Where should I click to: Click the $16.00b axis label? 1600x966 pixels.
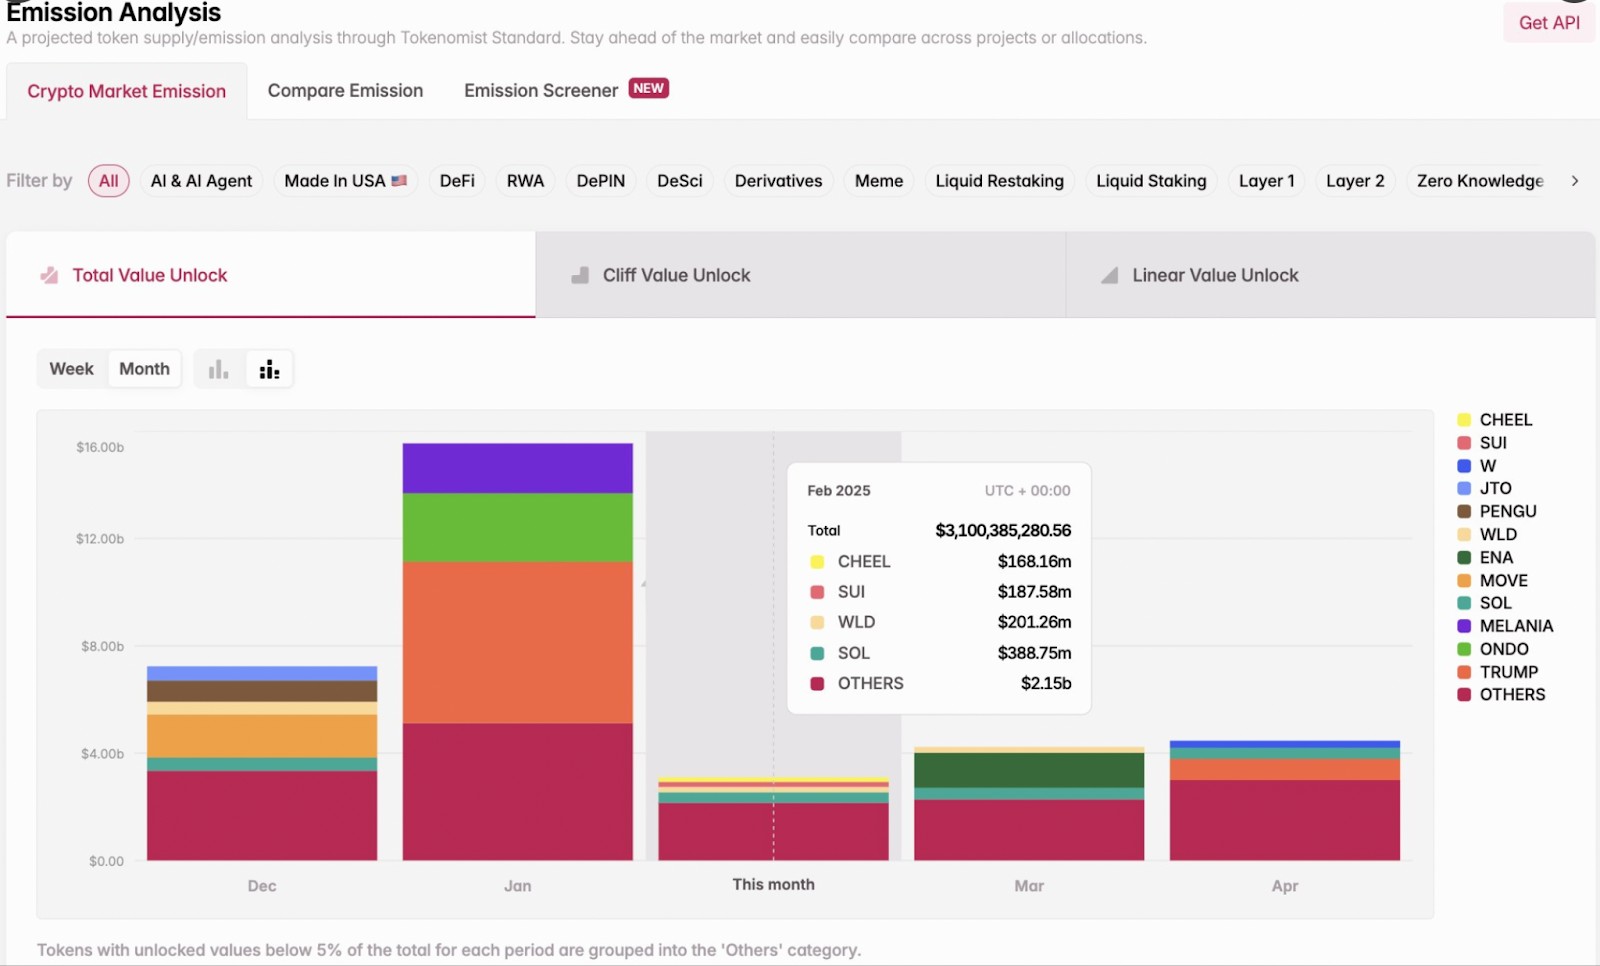(x=100, y=447)
